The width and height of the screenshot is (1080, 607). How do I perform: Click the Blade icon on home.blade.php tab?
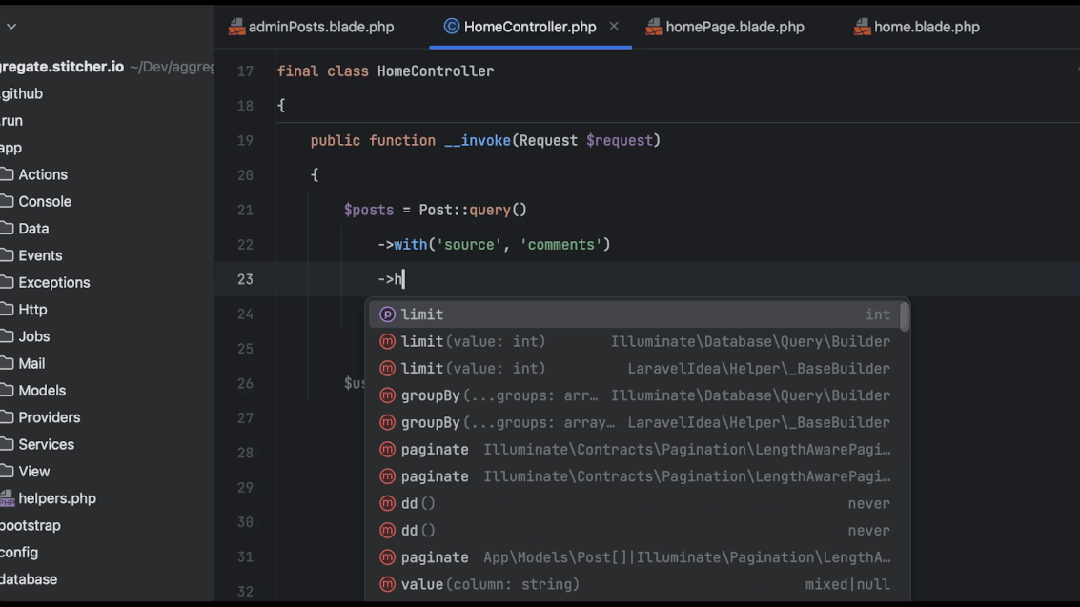(x=862, y=27)
